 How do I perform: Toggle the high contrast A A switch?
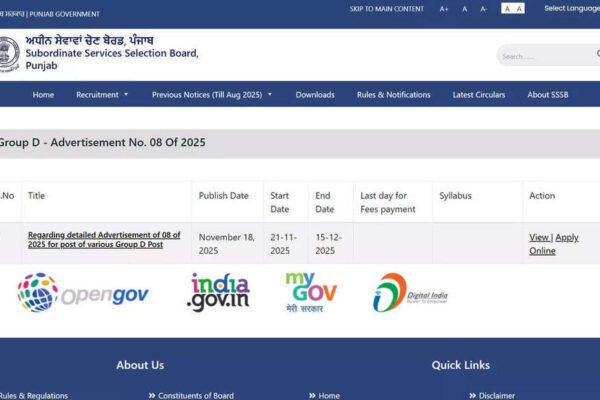click(x=513, y=8)
